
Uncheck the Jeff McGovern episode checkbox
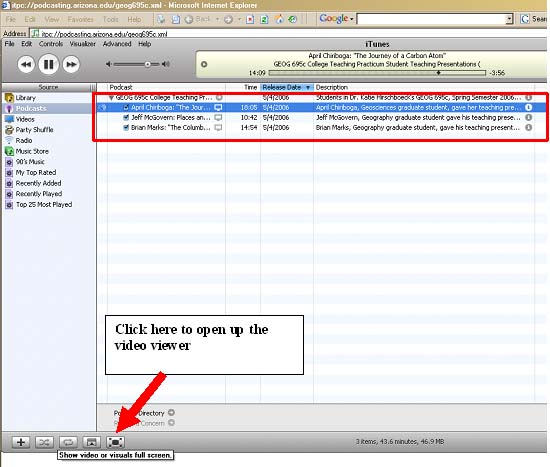tap(126, 117)
